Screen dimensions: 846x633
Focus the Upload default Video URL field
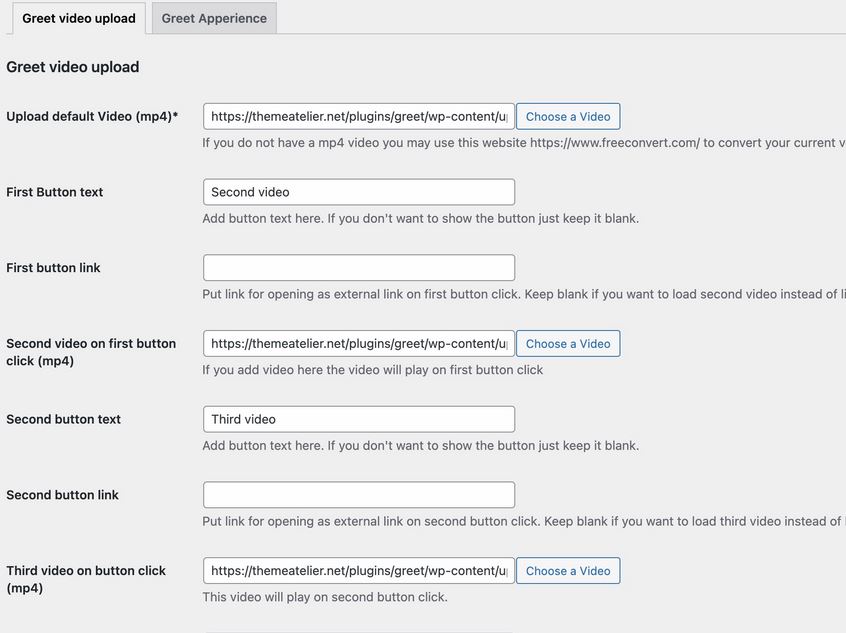coord(359,117)
